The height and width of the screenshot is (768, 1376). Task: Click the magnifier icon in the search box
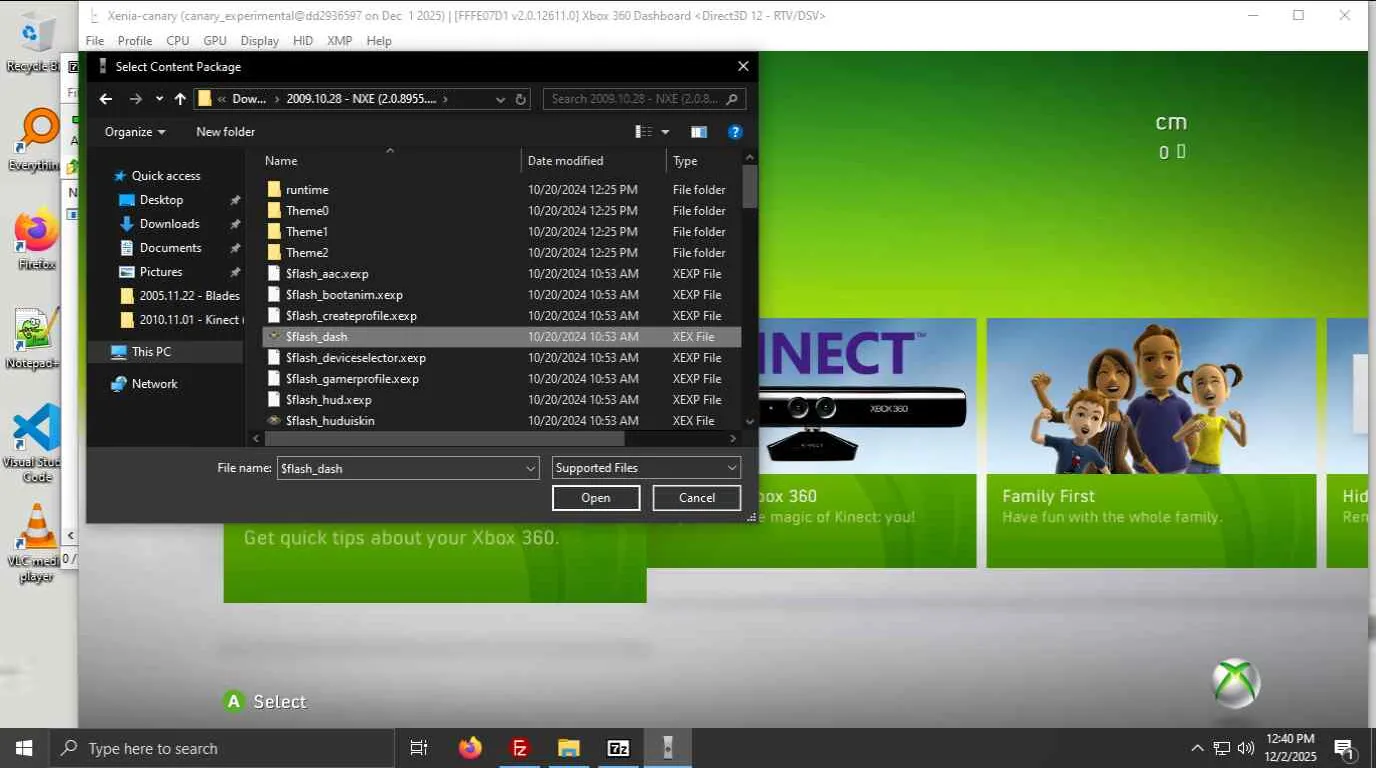point(732,99)
